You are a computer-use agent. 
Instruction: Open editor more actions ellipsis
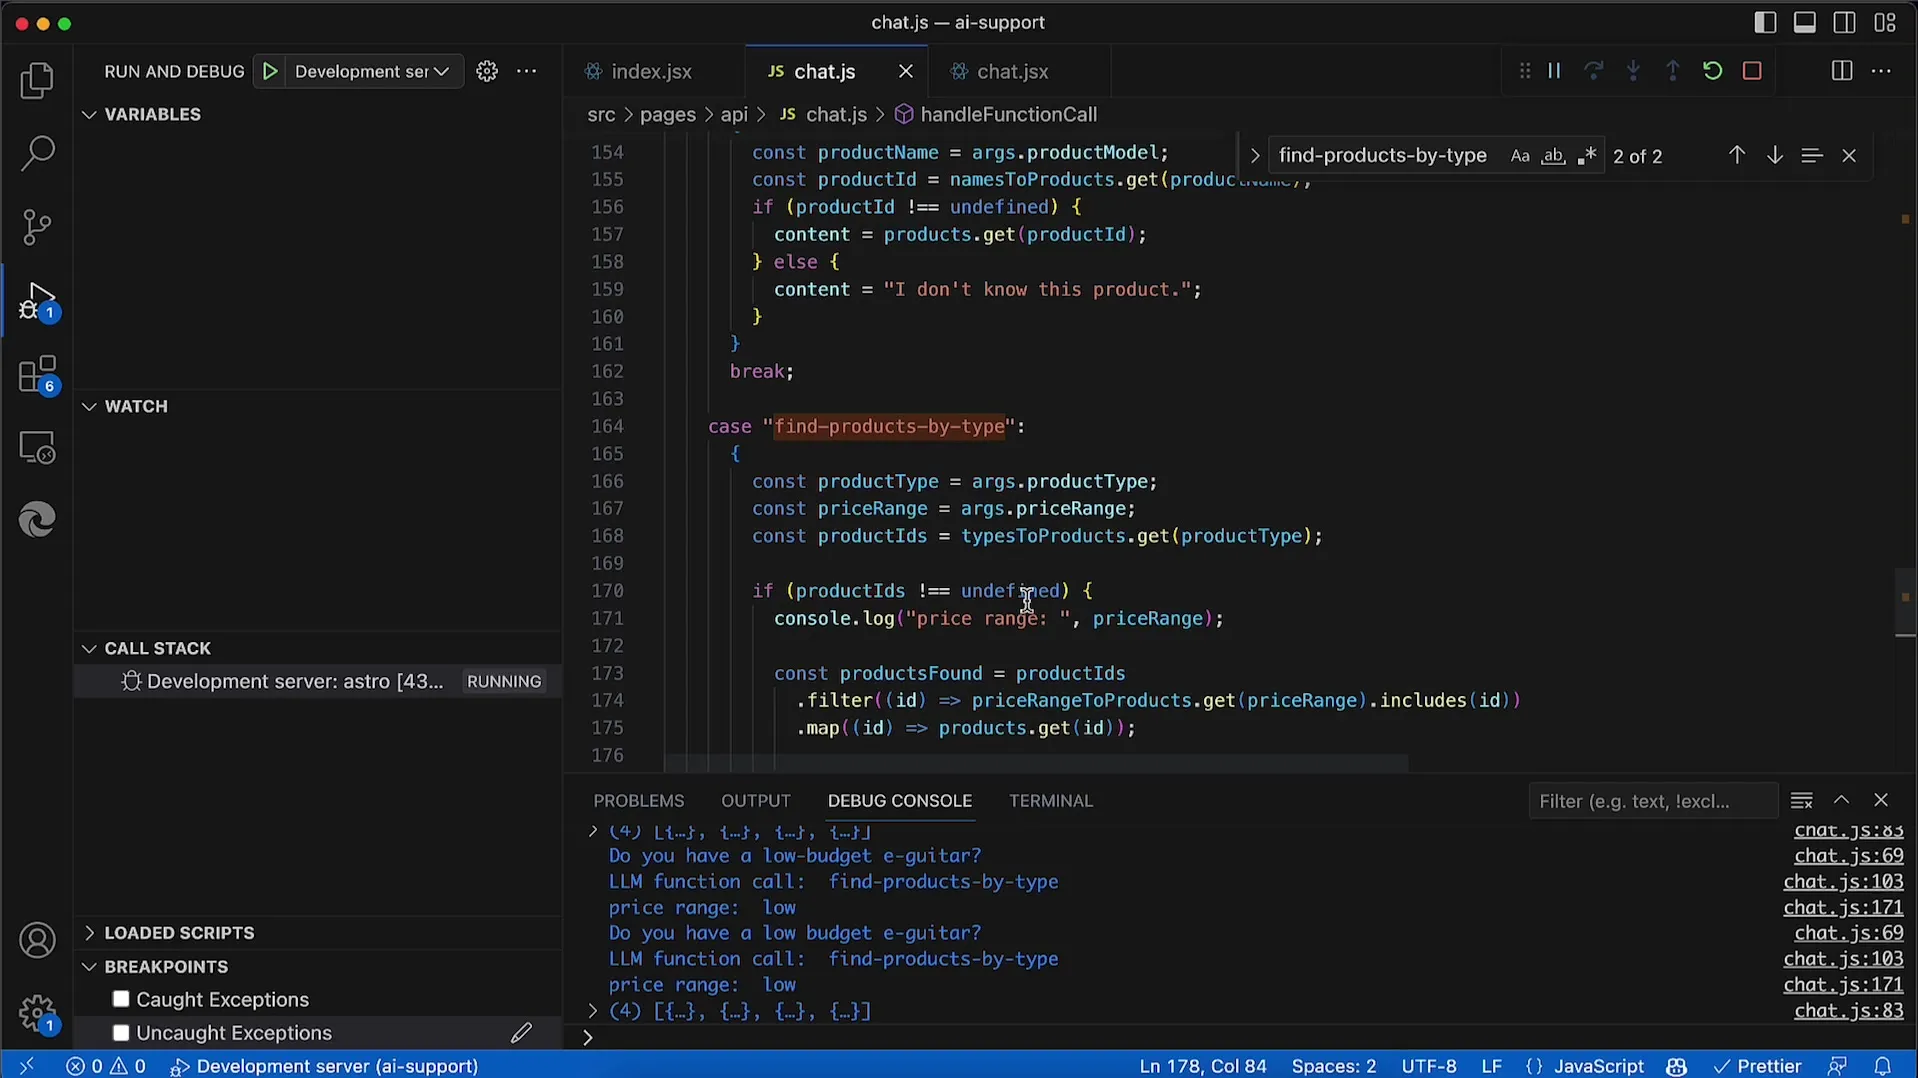1881,71
